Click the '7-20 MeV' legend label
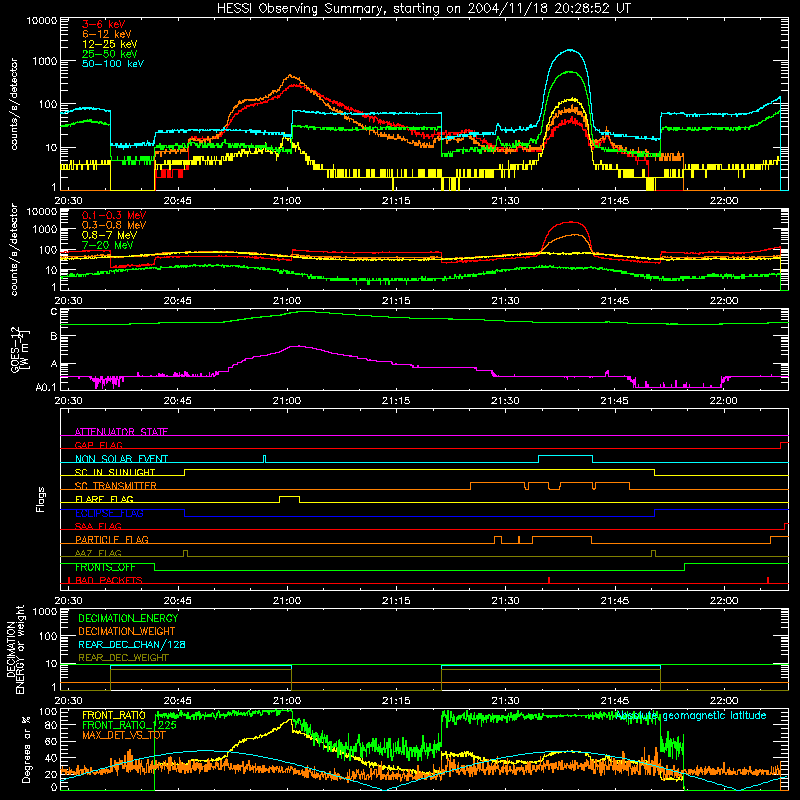Image resolution: width=800 pixels, height=800 pixels. (108, 245)
